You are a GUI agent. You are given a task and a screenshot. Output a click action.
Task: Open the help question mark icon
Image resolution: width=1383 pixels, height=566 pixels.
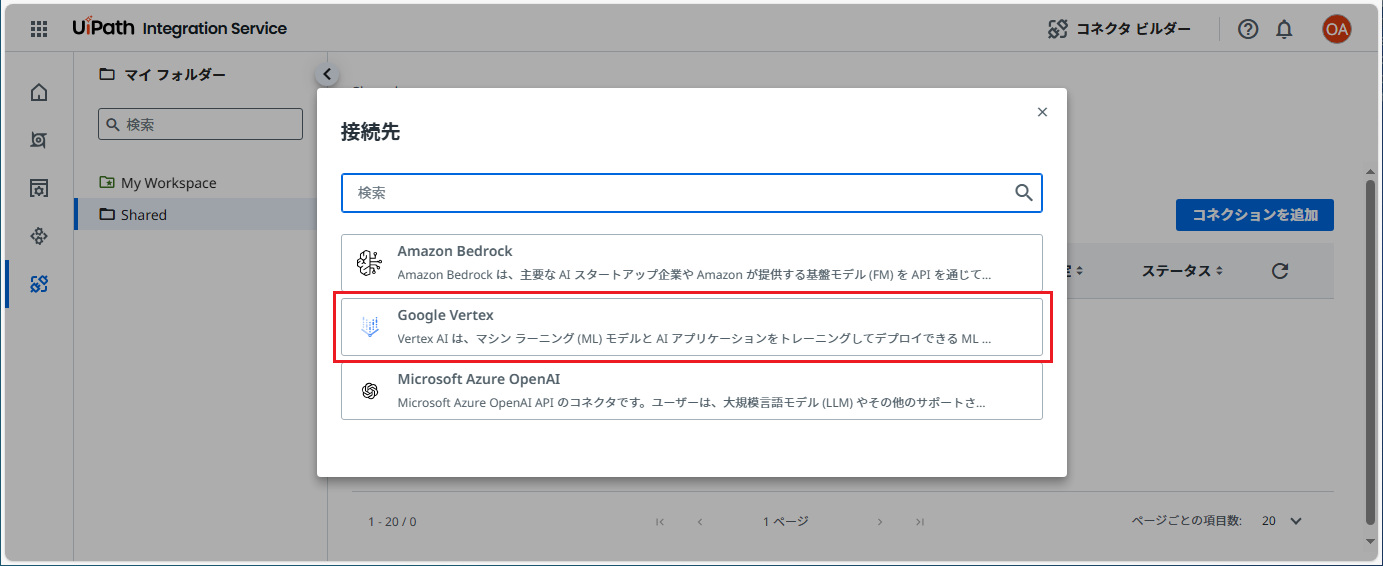(x=1248, y=29)
